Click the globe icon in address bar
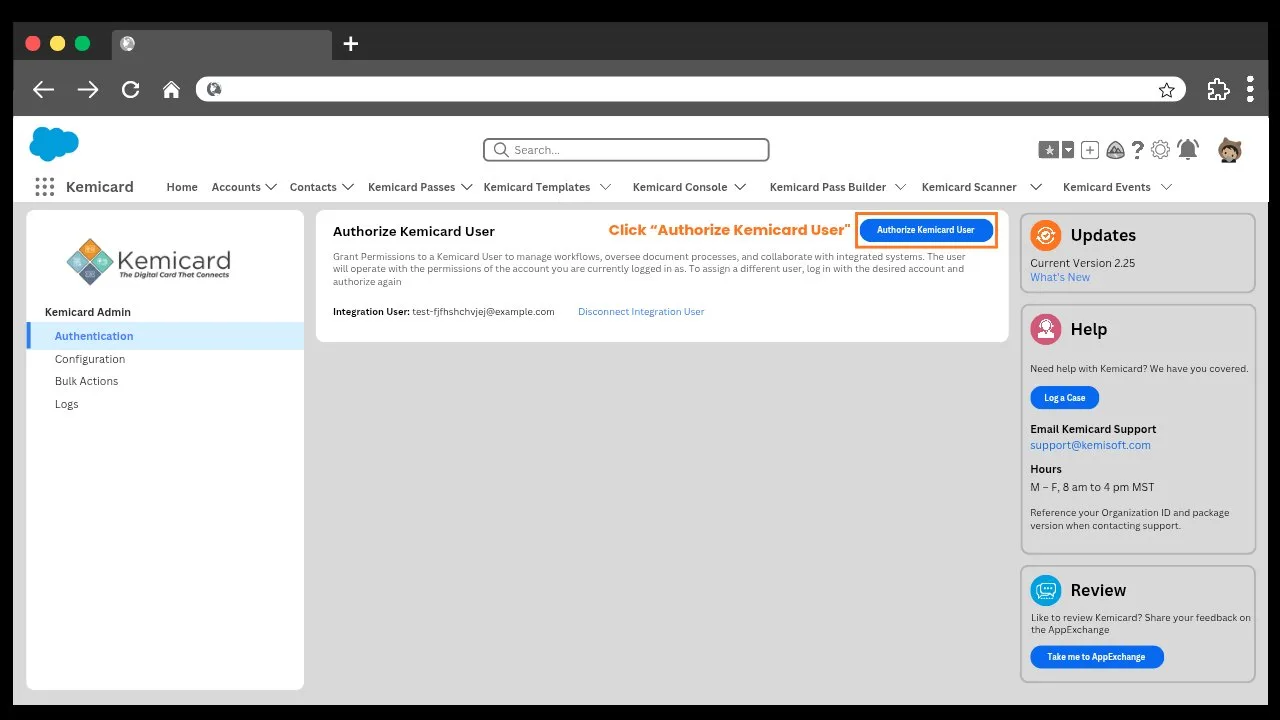Viewport: 1280px width, 720px height. 213,90
